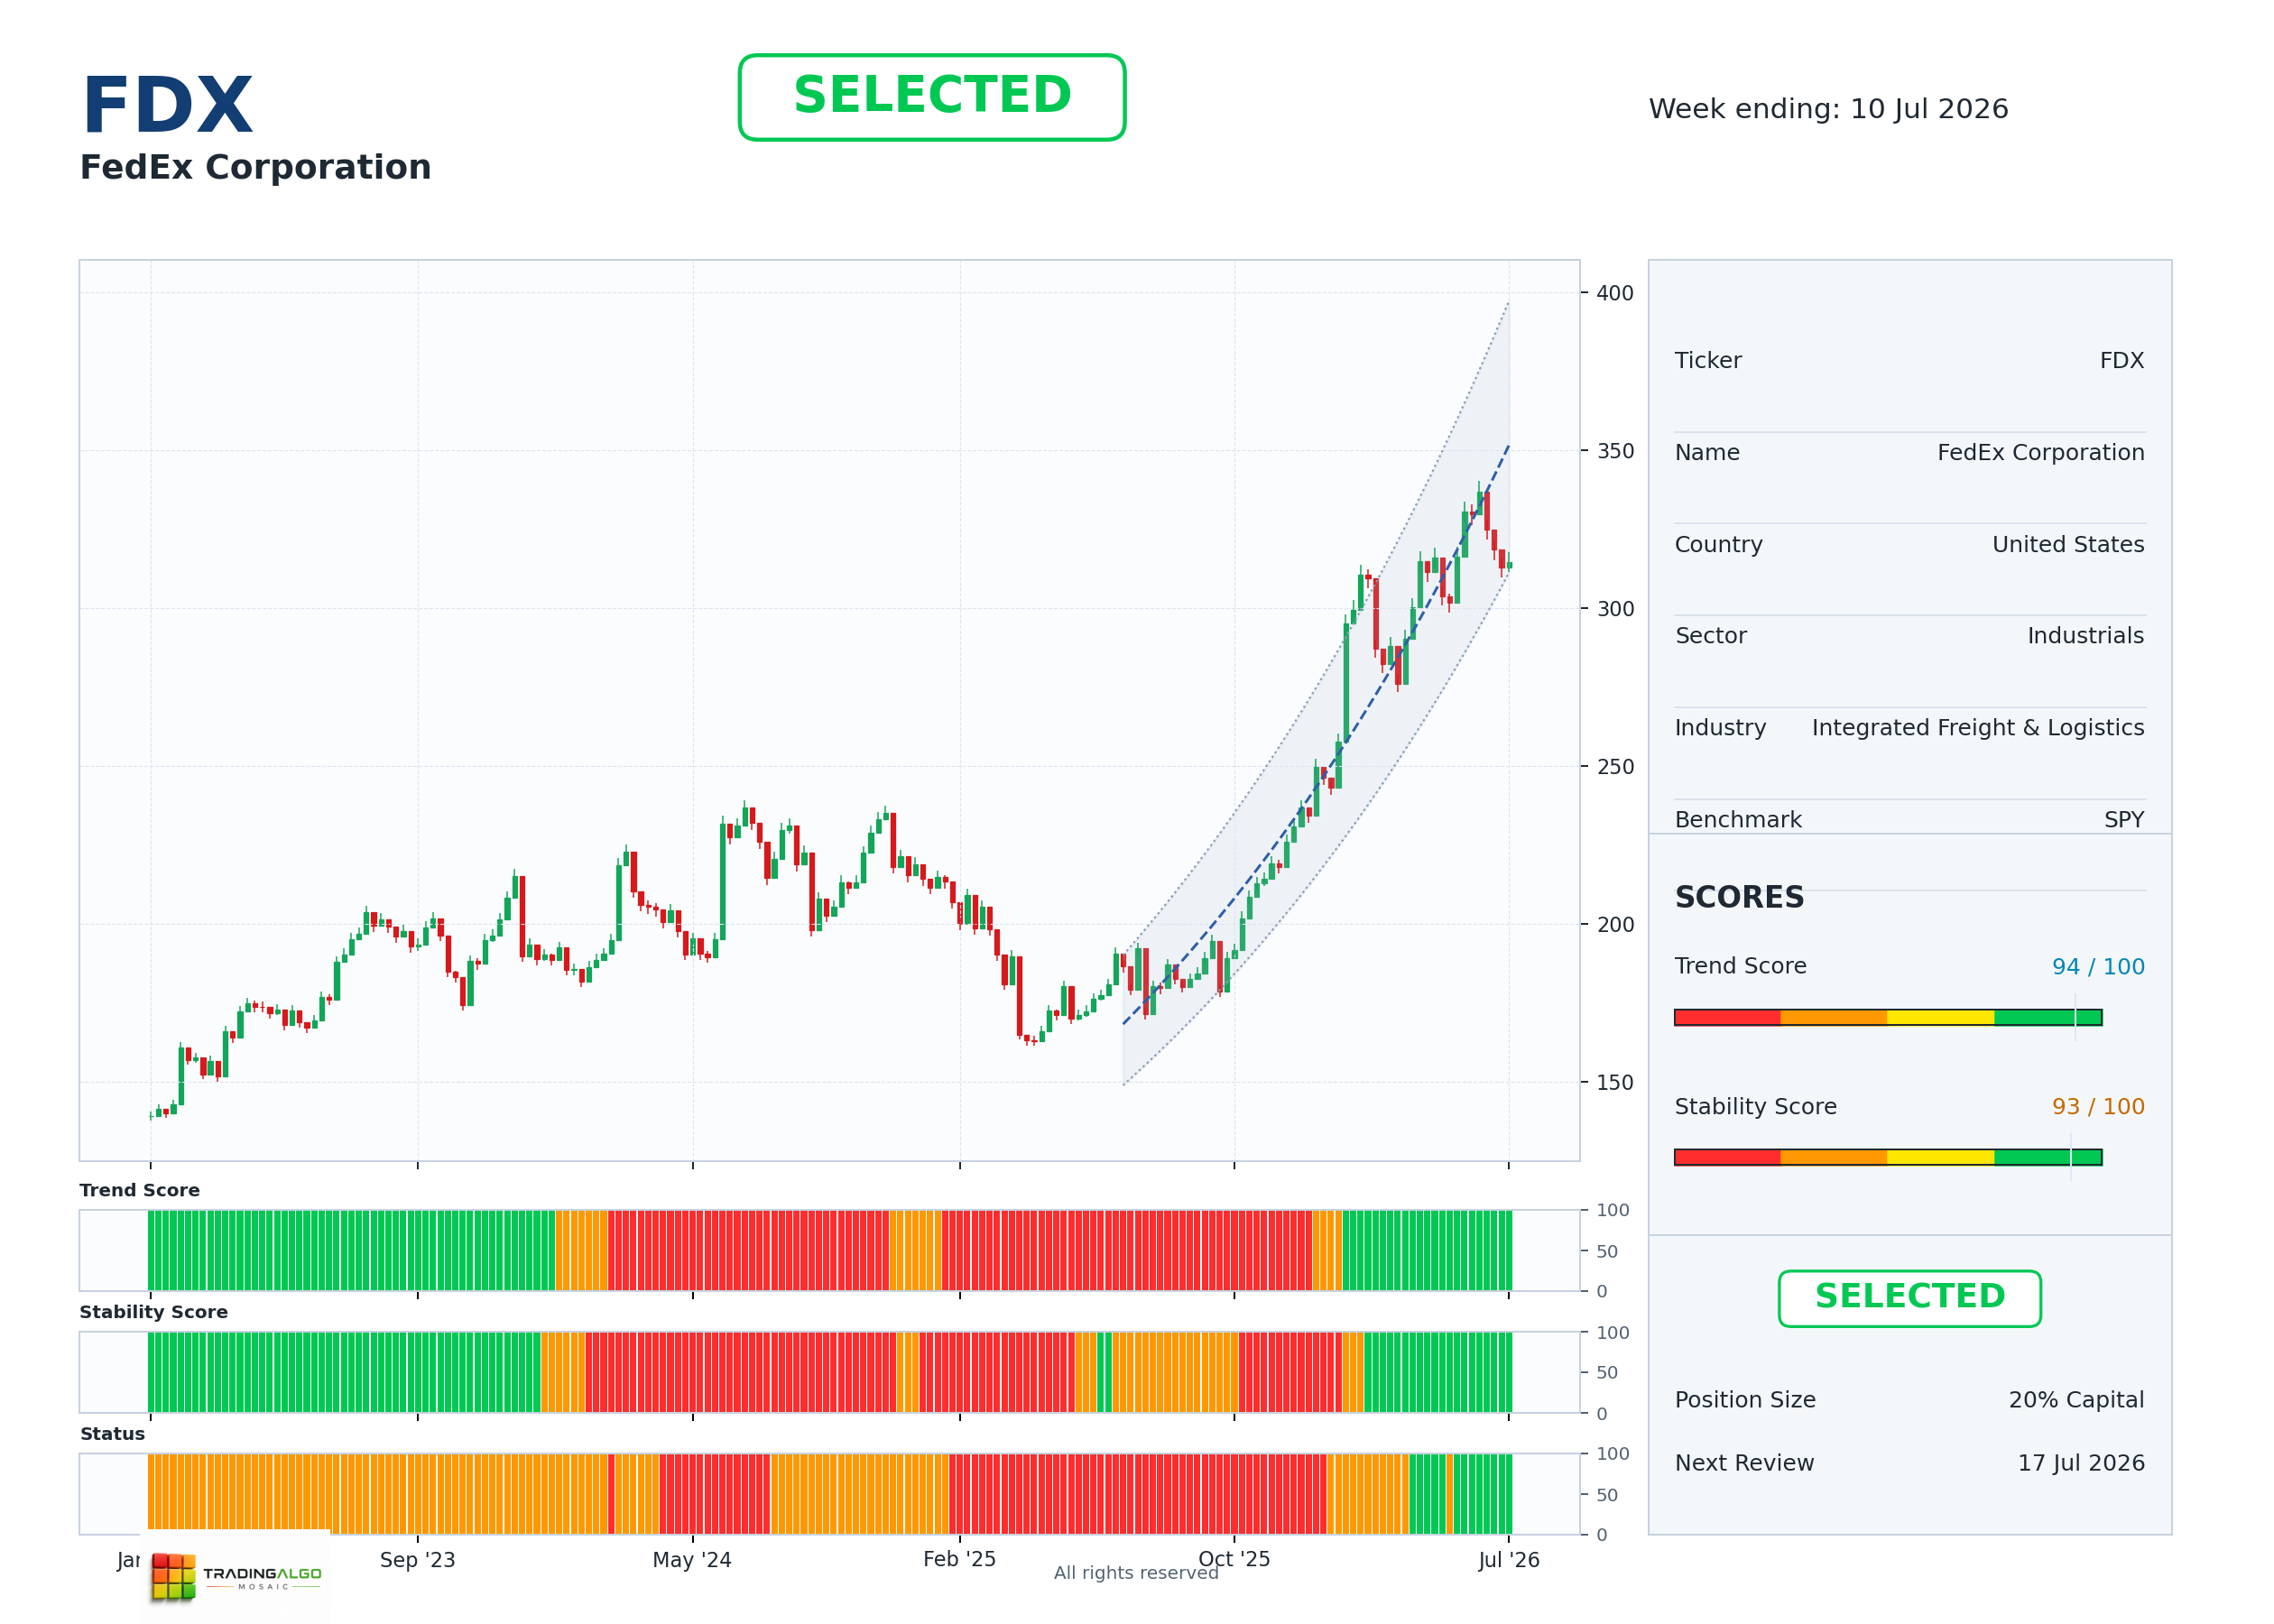This screenshot has height=1624, width=2274.
Task: Click the 'Feb '25' x-axis label
Action: click(959, 1559)
